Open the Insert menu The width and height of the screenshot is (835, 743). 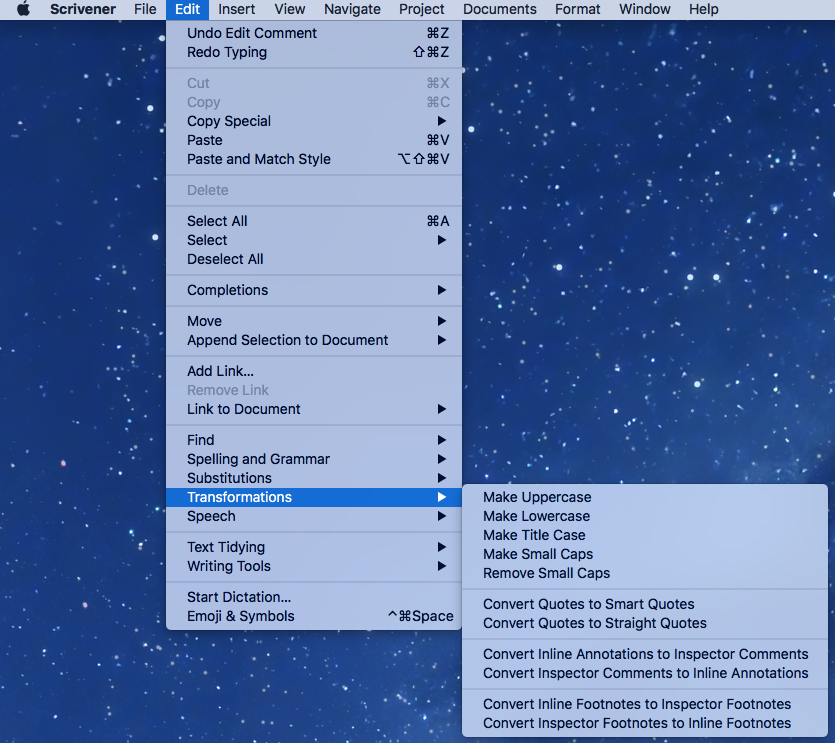coord(236,9)
